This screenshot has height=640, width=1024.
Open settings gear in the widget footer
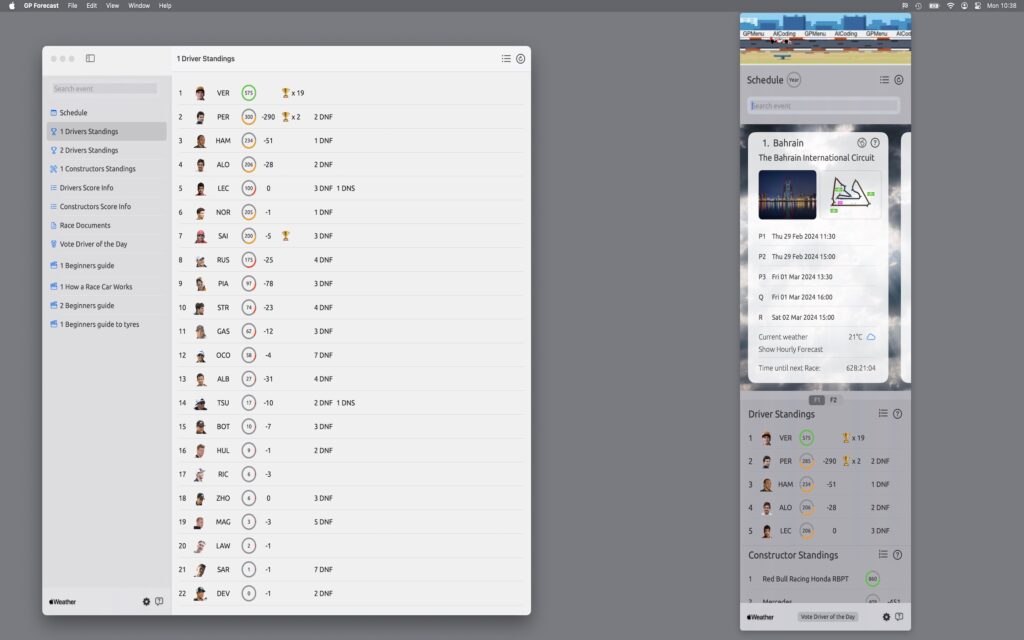click(886, 616)
